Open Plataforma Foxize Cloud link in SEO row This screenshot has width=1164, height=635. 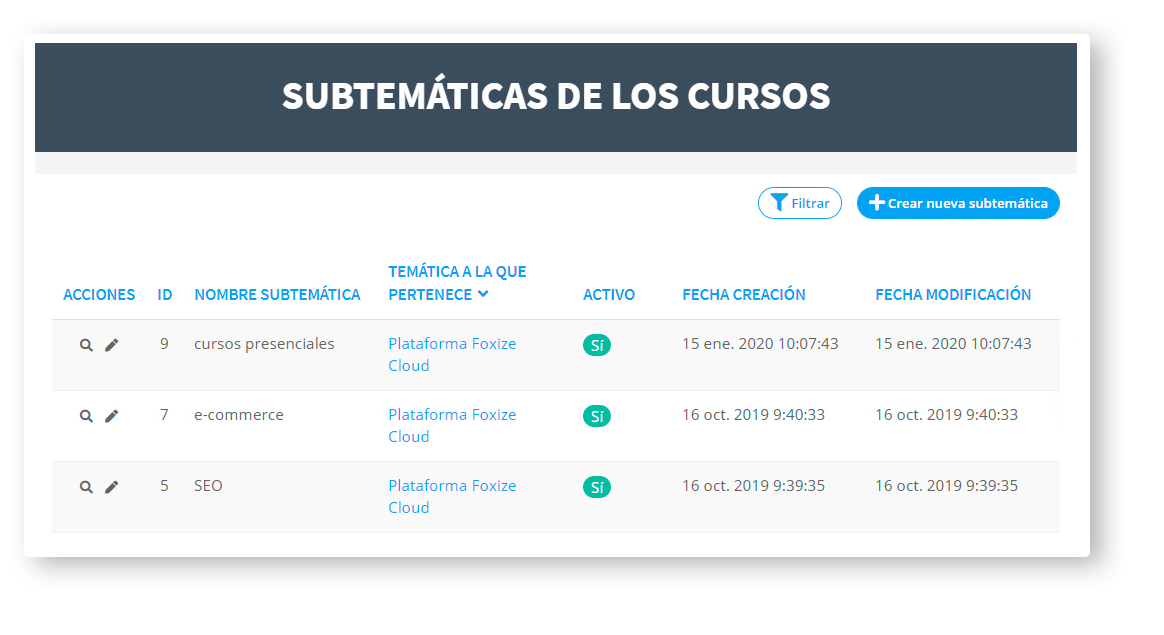click(452, 497)
